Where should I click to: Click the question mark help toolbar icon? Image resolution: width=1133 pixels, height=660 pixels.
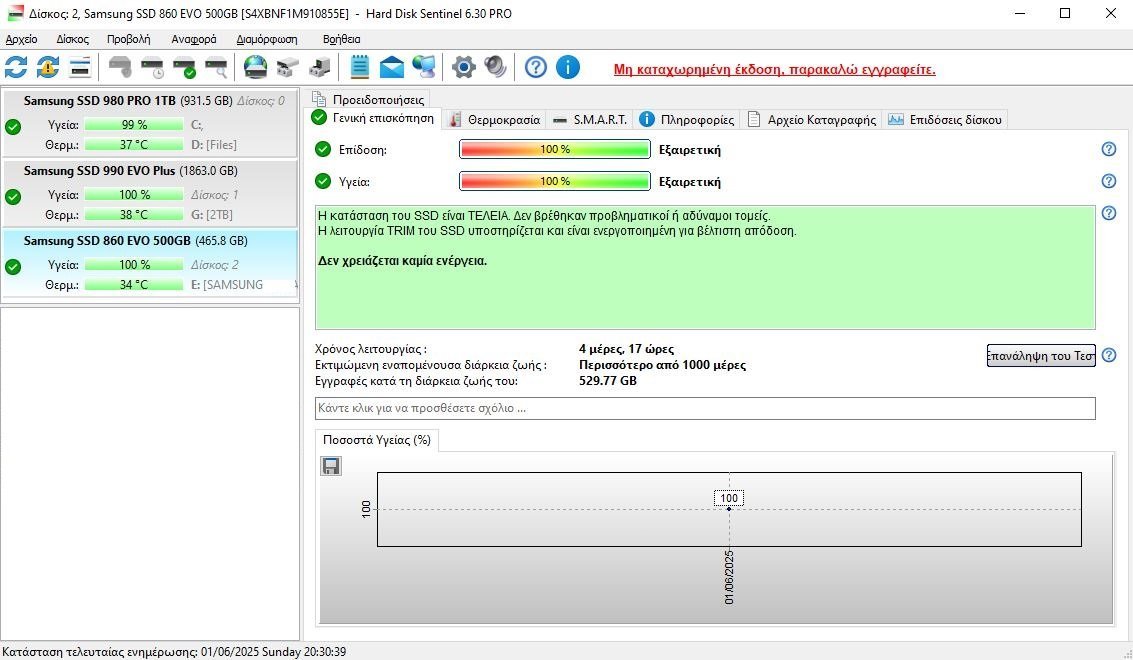(535, 67)
